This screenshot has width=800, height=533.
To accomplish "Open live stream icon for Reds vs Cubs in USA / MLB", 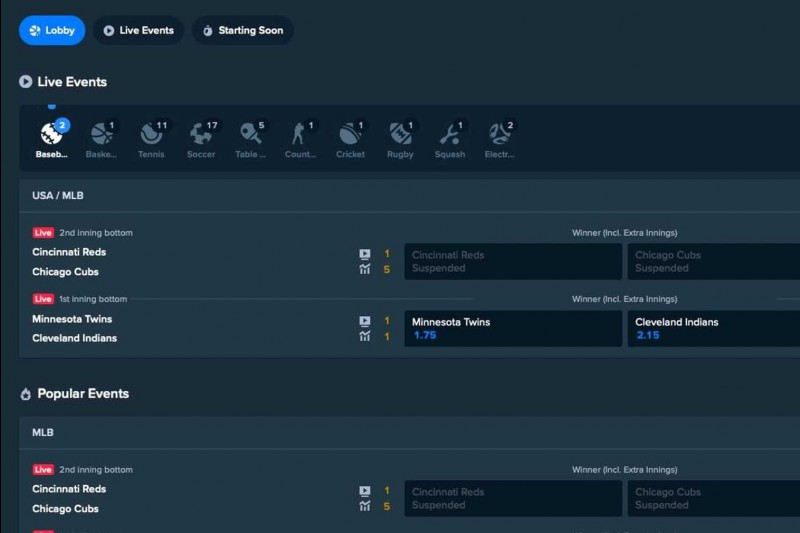I will (365, 253).
